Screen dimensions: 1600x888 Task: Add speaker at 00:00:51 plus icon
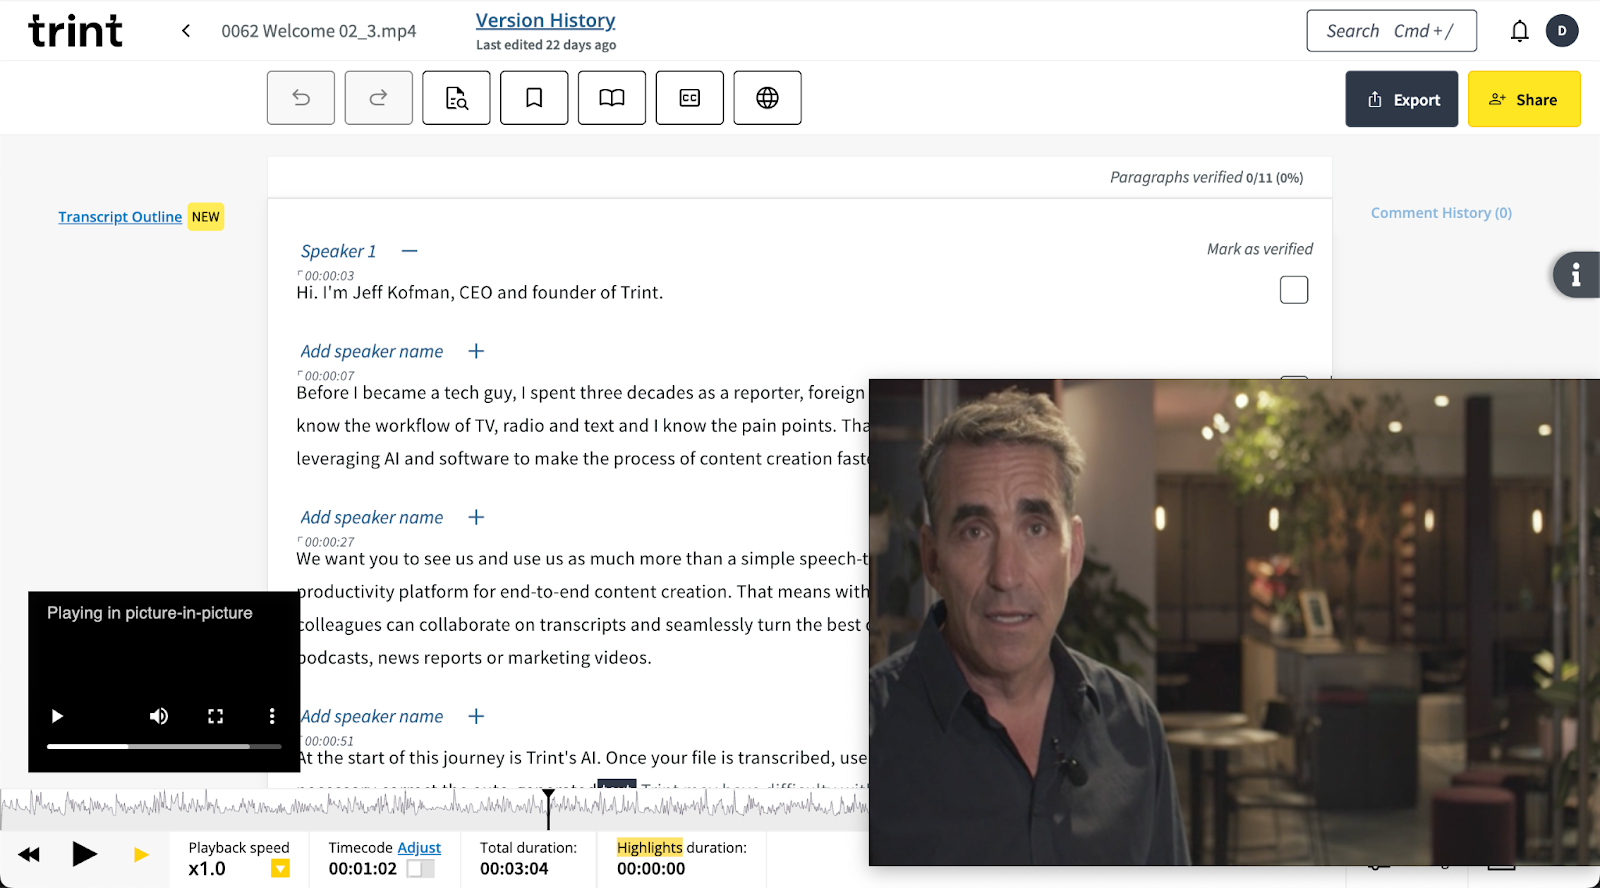click(x=477, y=716)
